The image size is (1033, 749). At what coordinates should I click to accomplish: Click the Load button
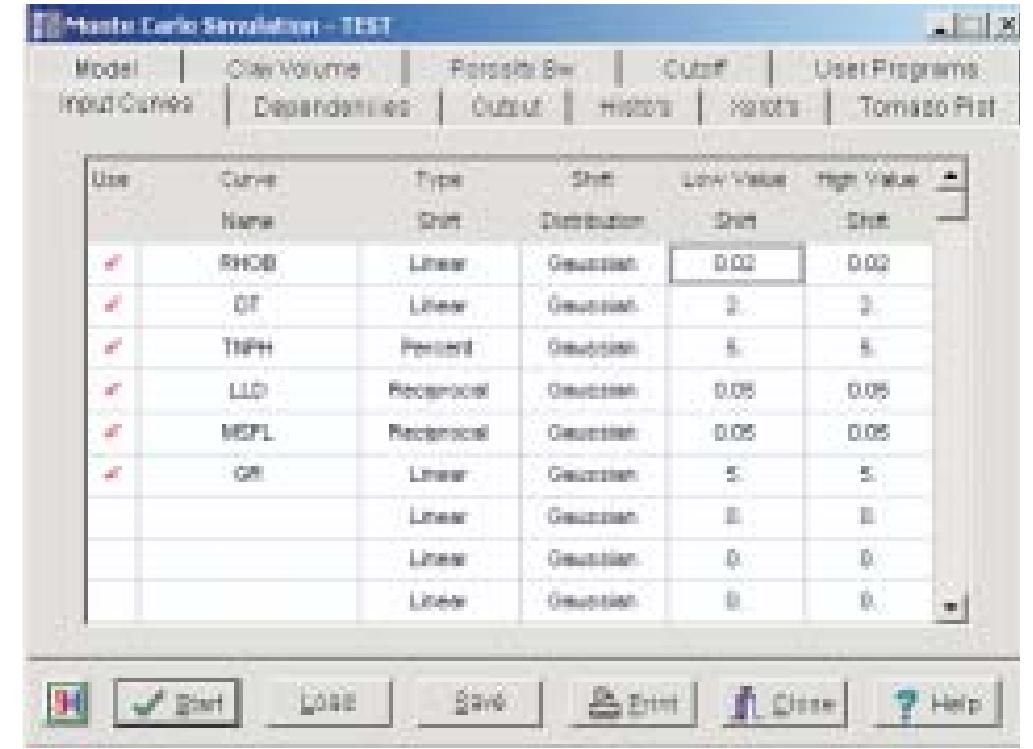[x=329, y=703]
